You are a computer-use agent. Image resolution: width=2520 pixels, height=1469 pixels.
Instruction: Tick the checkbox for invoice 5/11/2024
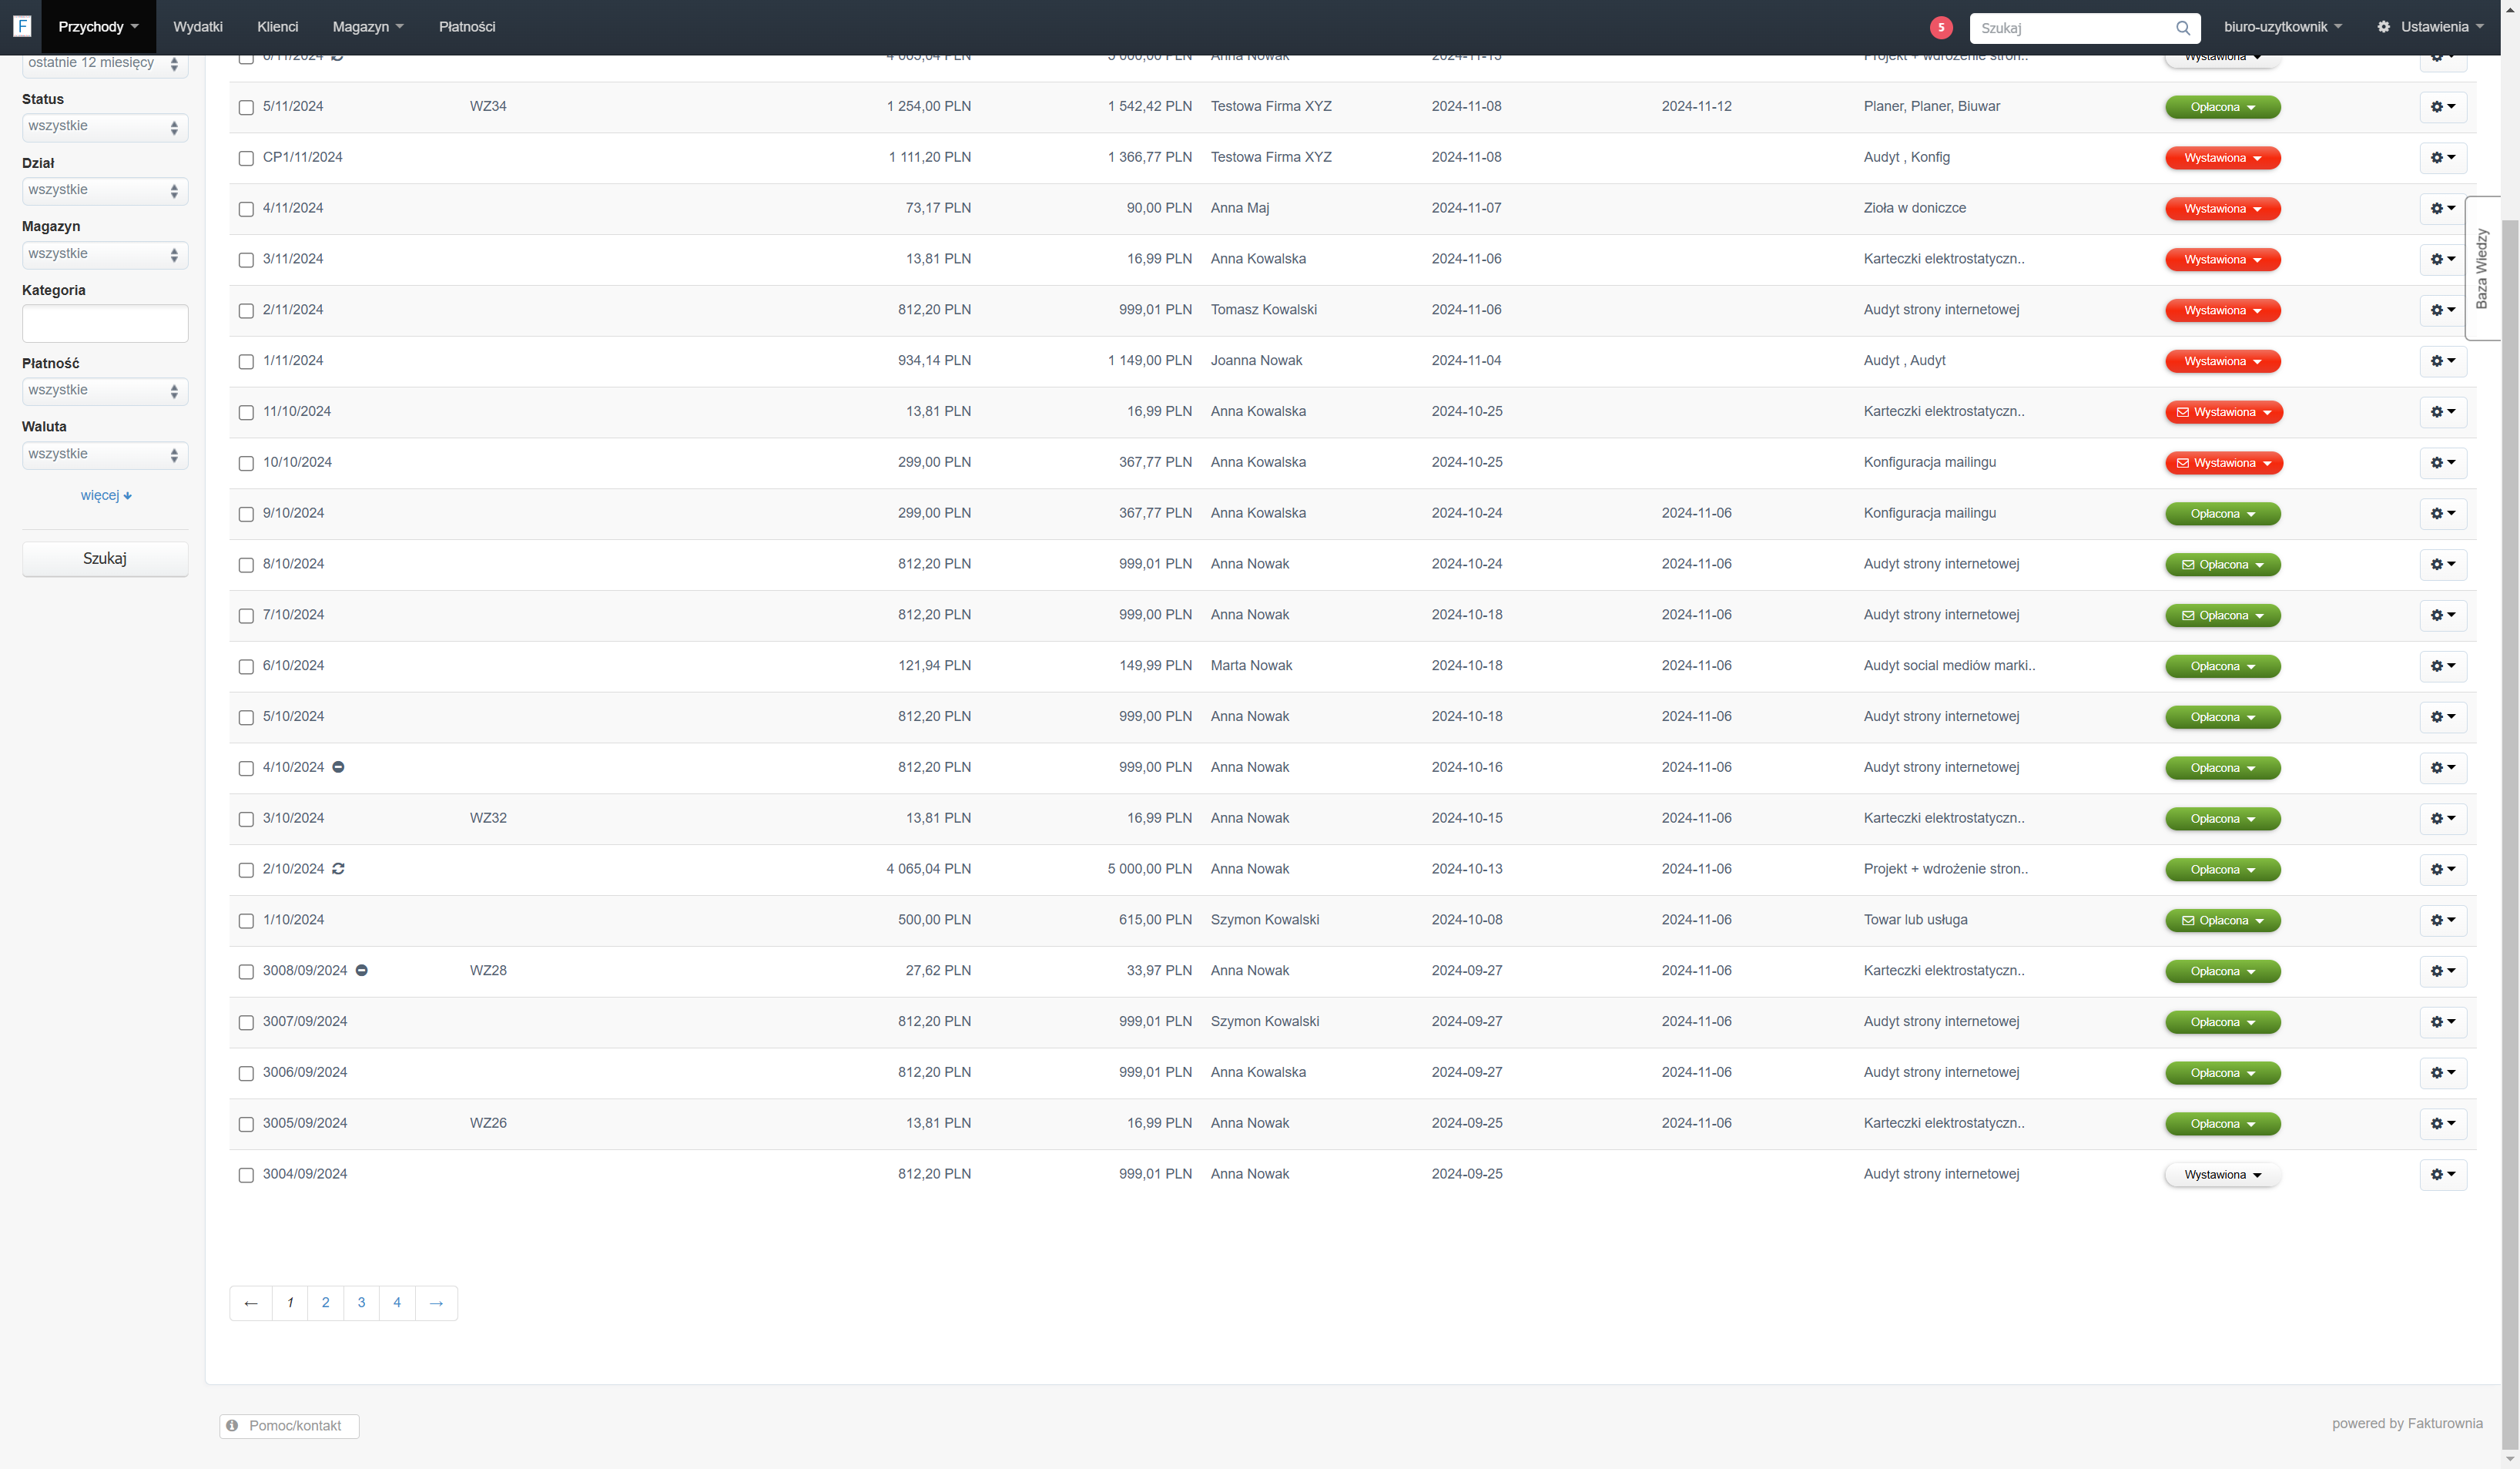pyautogui.click(x=246, y=107)
